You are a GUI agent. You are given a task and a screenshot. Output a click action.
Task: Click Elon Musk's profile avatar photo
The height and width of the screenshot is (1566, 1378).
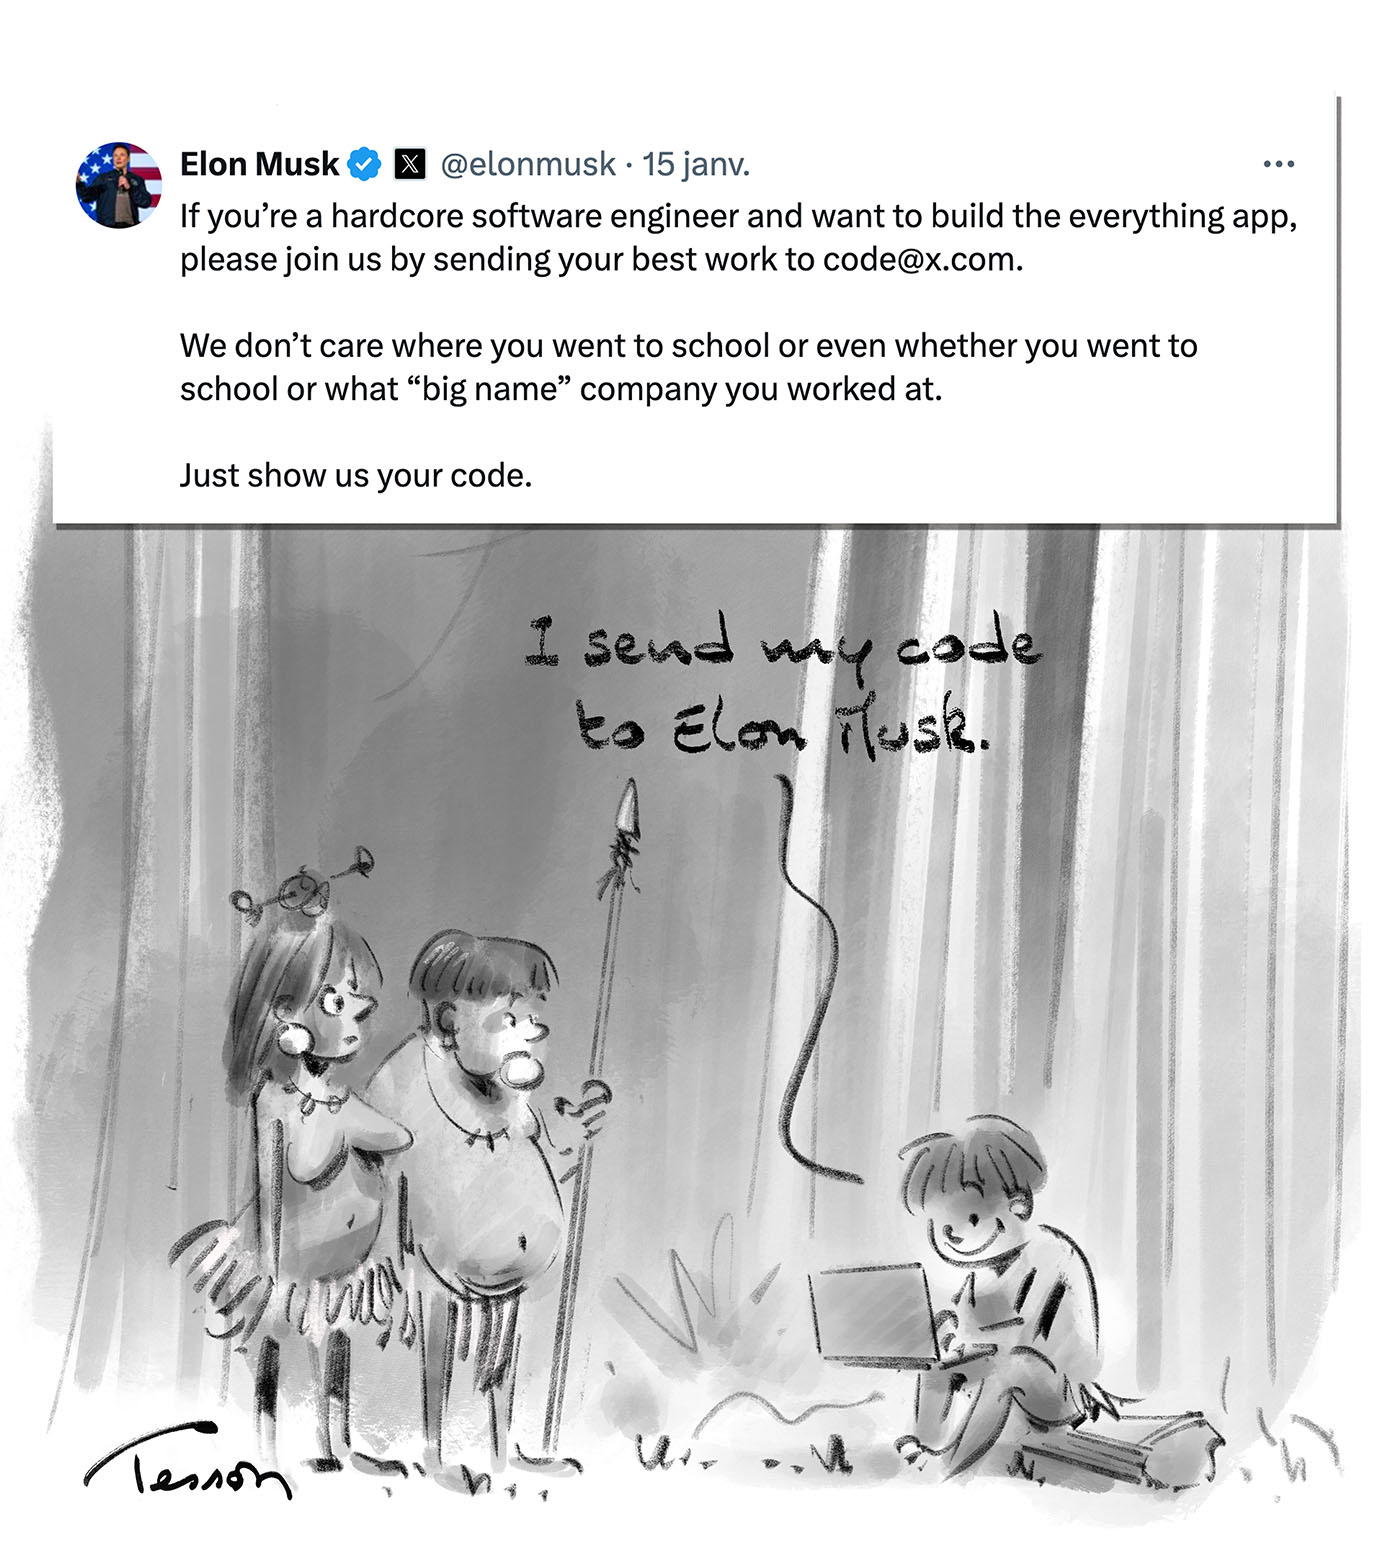click(x=118, y=185)
